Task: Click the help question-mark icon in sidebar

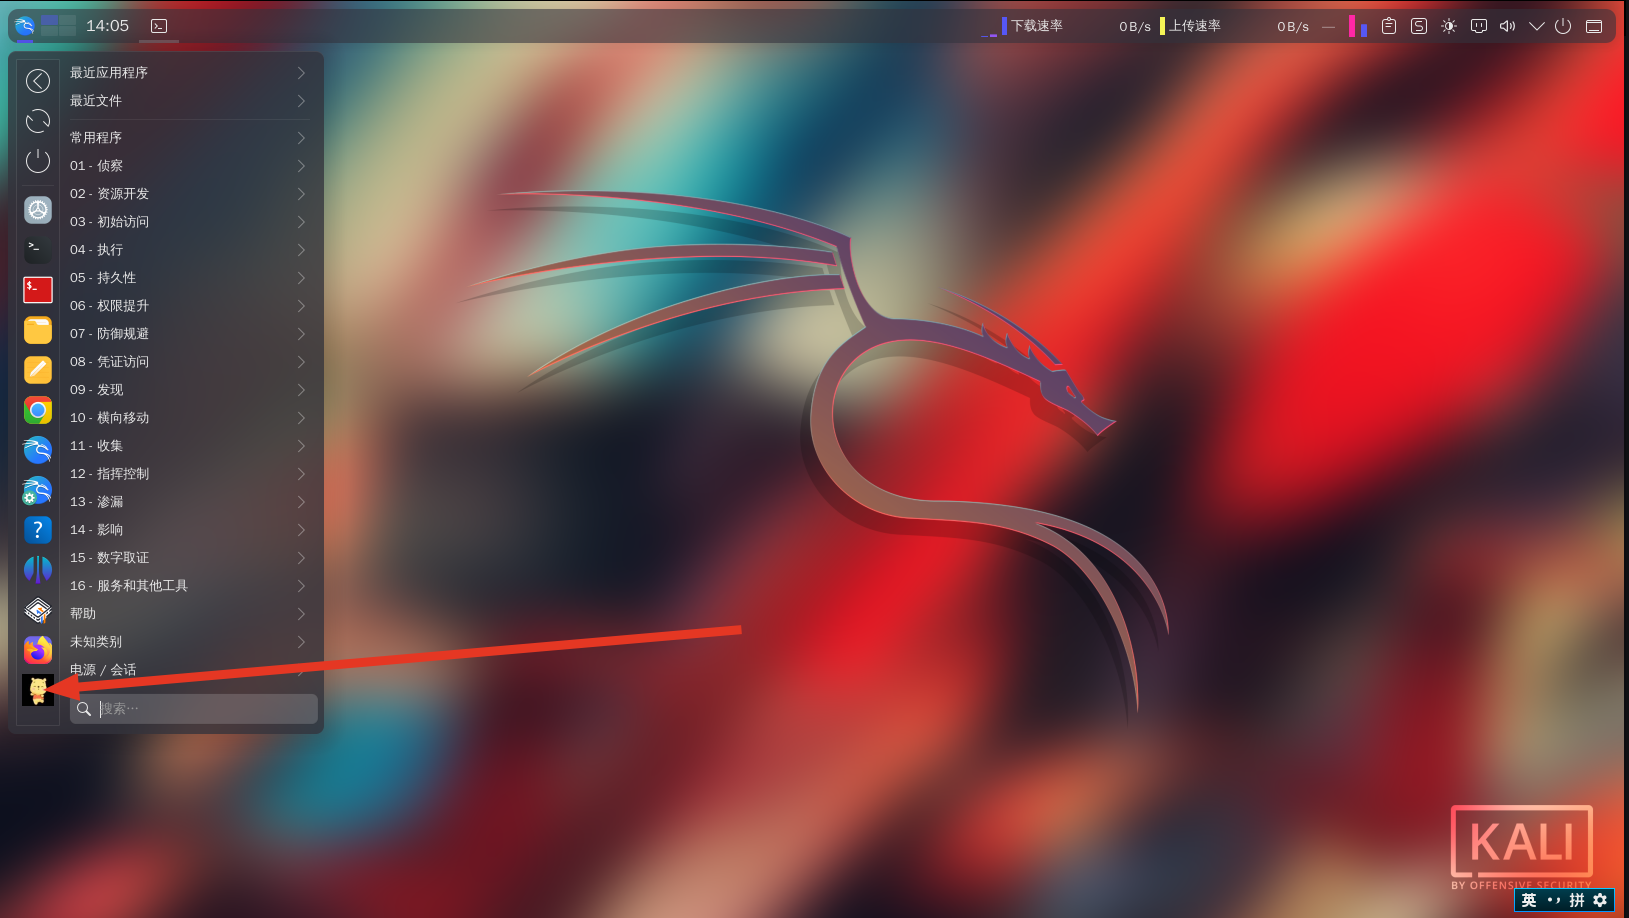Action: (x=38, y=530)
